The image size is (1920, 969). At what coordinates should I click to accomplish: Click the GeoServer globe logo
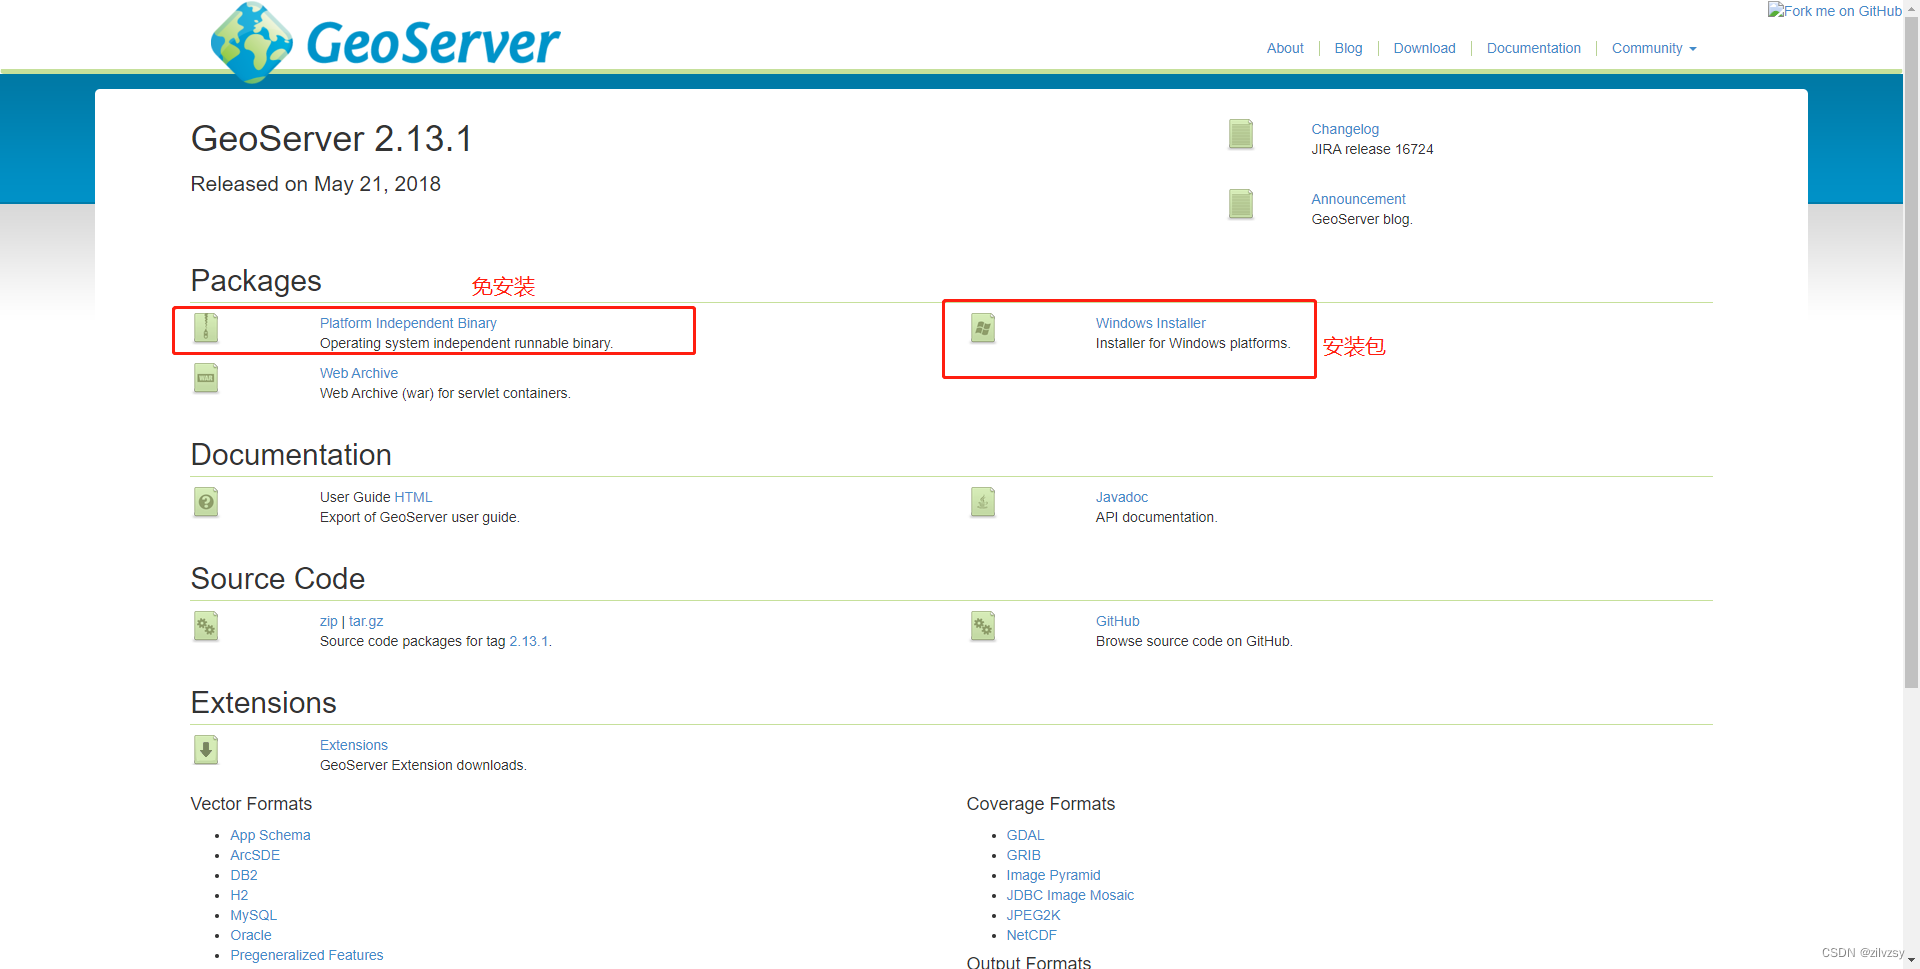coord(252,42)
